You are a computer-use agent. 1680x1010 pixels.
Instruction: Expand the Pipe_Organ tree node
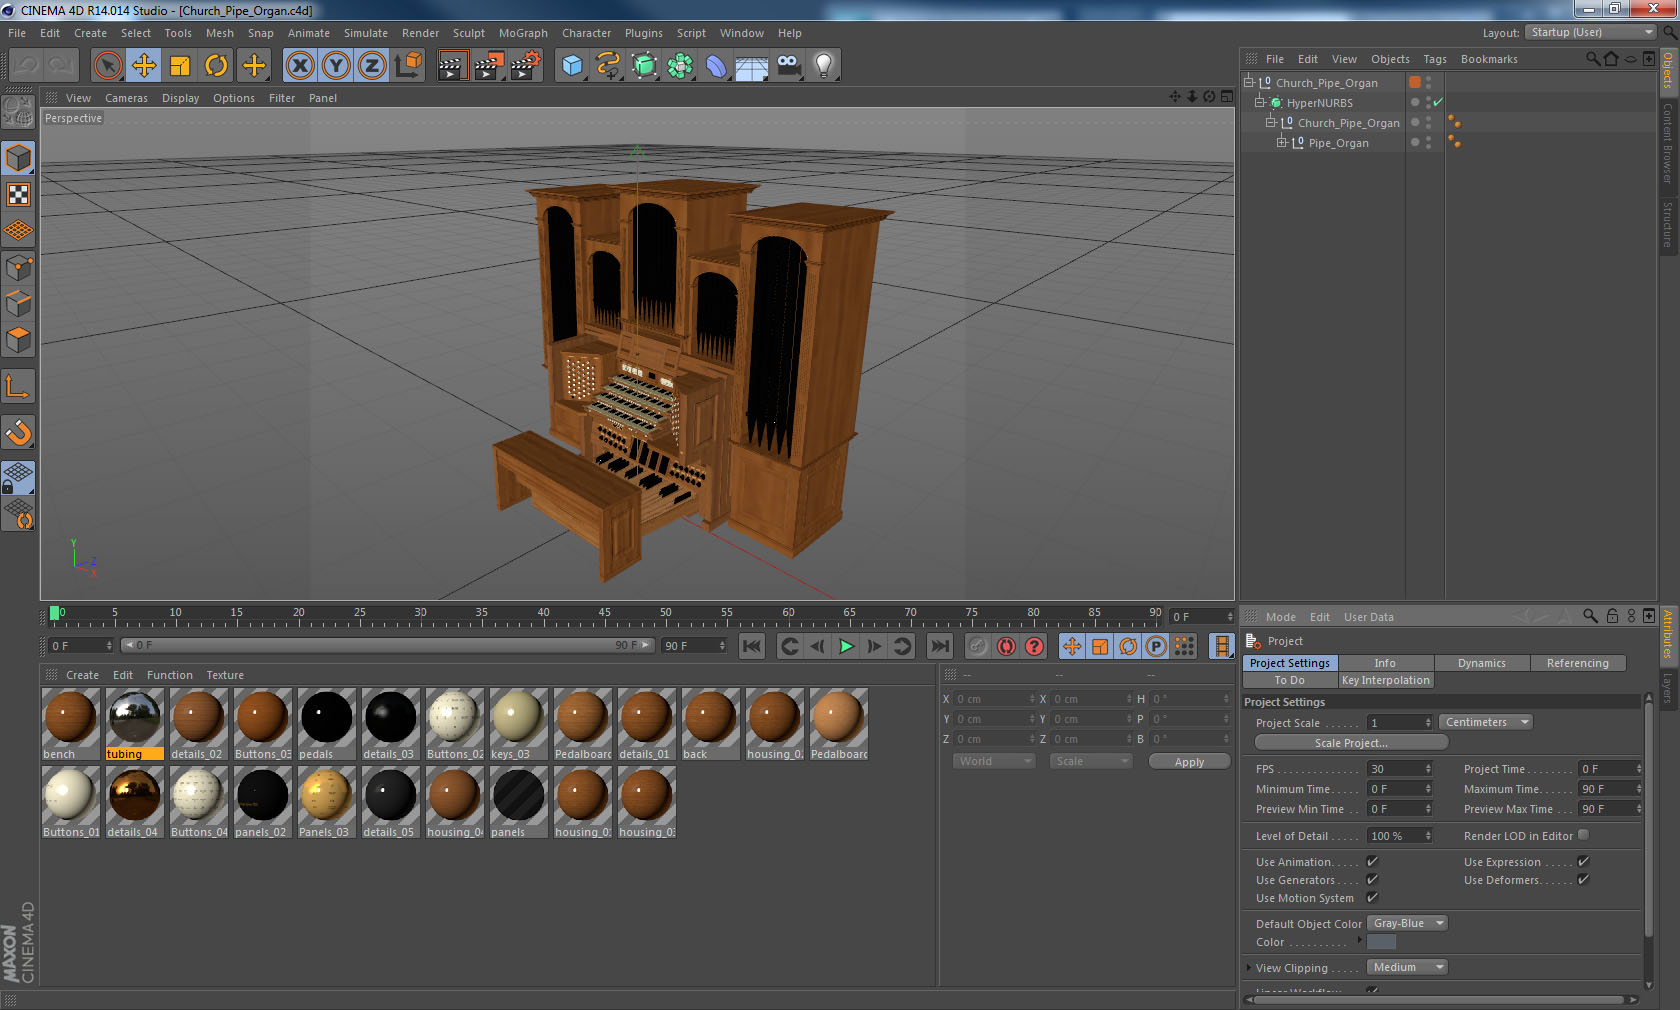point(1282,142)
